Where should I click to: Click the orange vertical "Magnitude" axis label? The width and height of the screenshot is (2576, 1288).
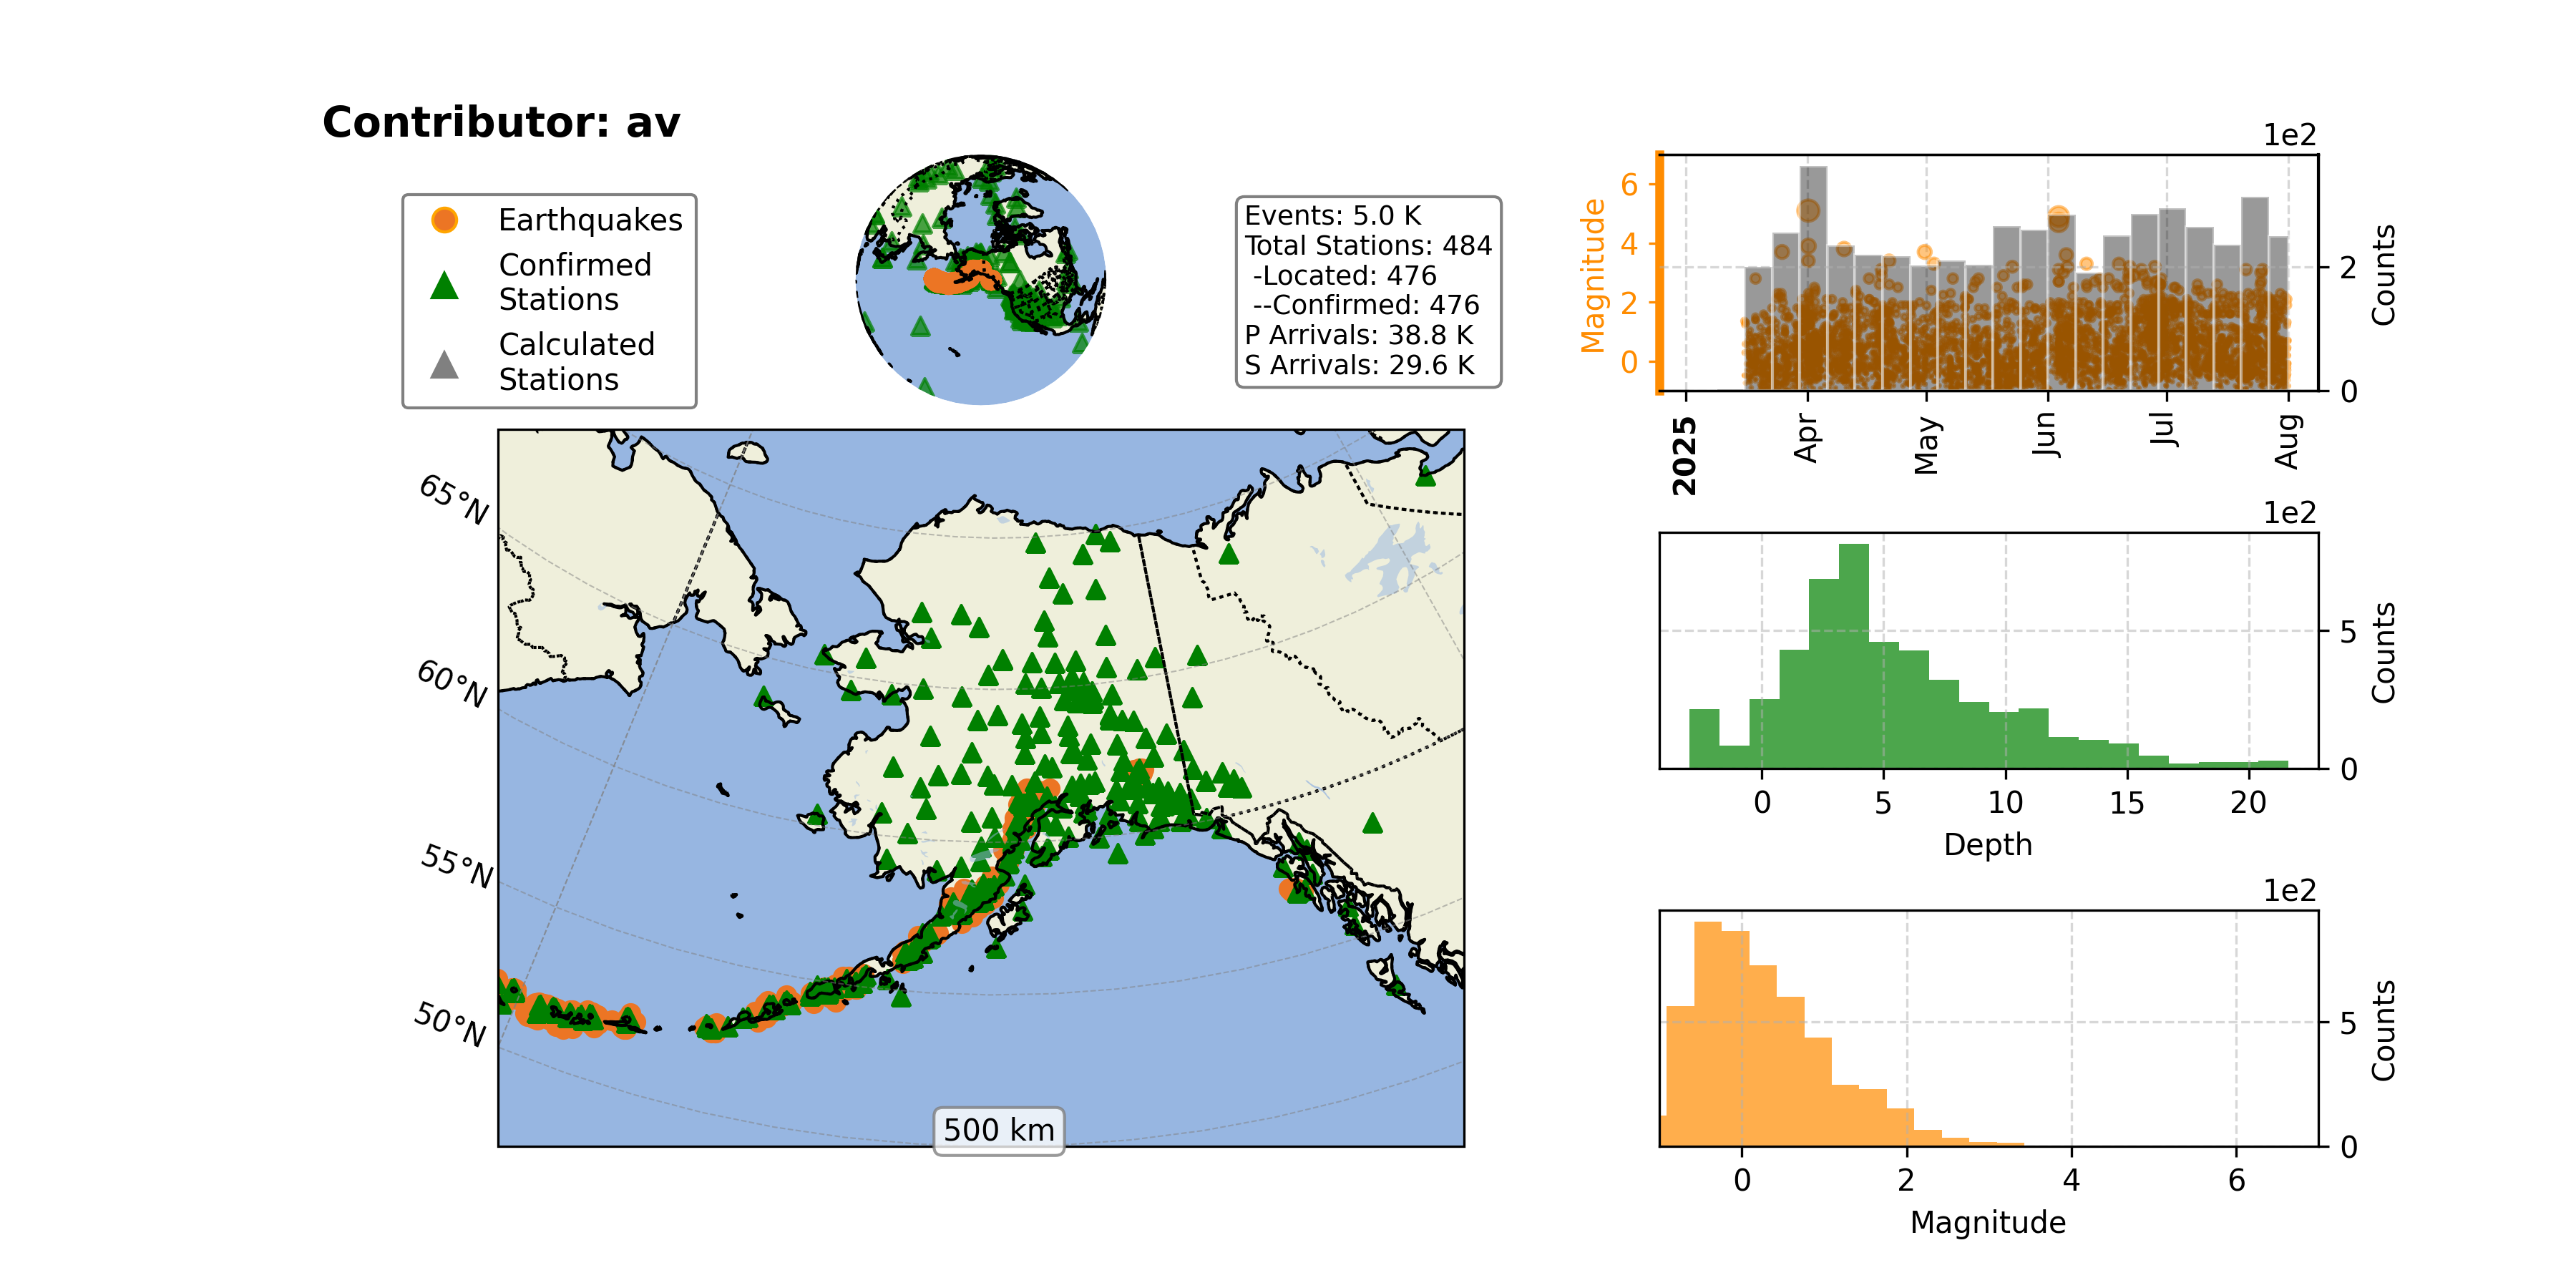click(1592, 276)
